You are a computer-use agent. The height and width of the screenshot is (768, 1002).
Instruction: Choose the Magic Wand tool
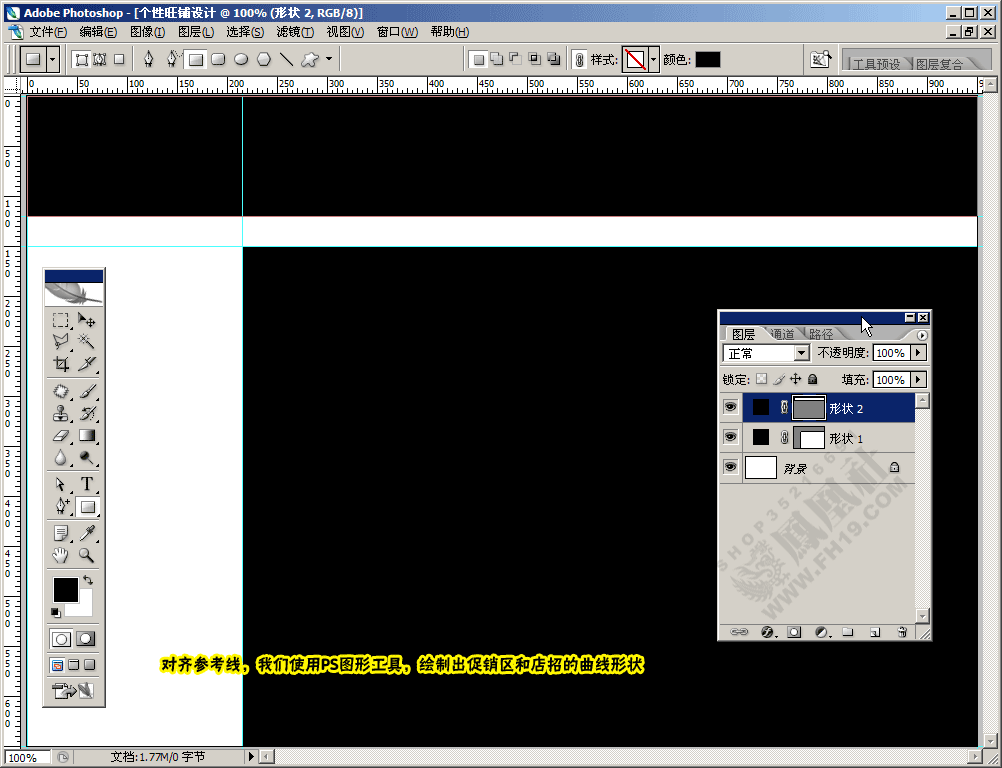[87, 341]
